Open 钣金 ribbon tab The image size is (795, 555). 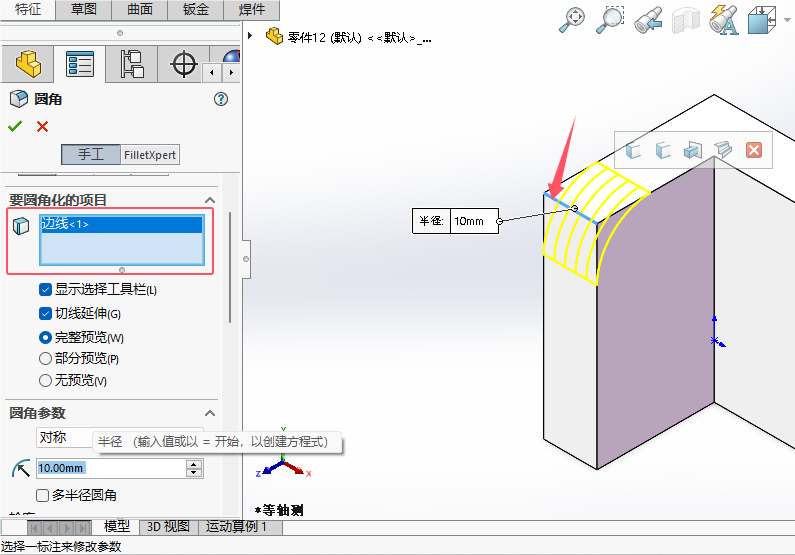tap(196, 9)
